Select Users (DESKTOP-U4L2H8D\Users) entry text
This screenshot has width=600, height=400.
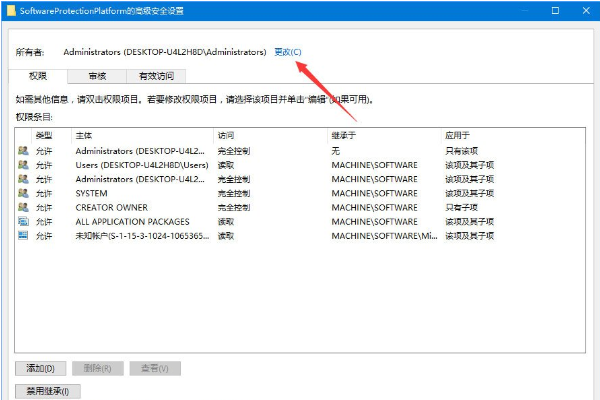click(142, 165)
